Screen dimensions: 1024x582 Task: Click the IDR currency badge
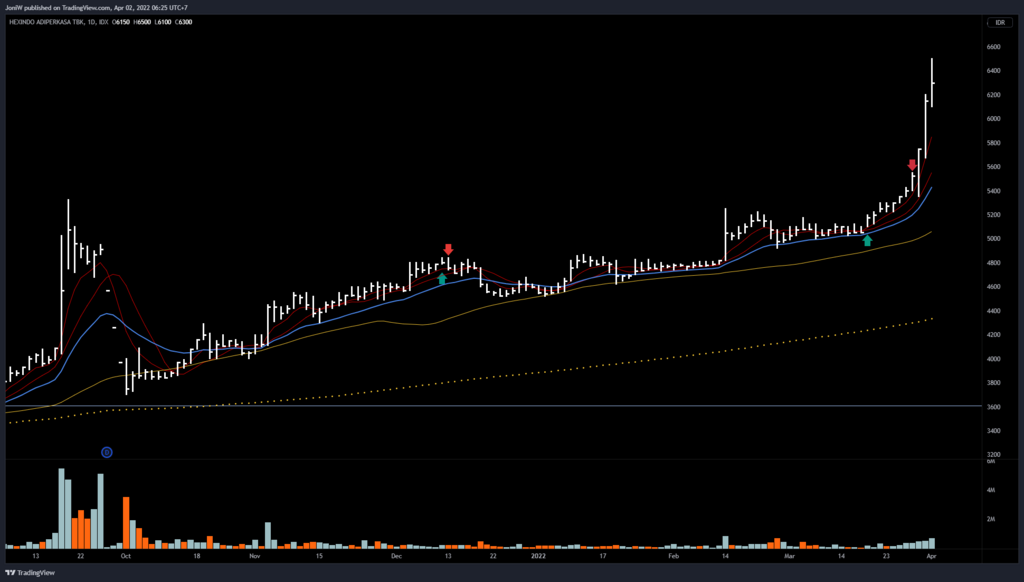(997, 22)
